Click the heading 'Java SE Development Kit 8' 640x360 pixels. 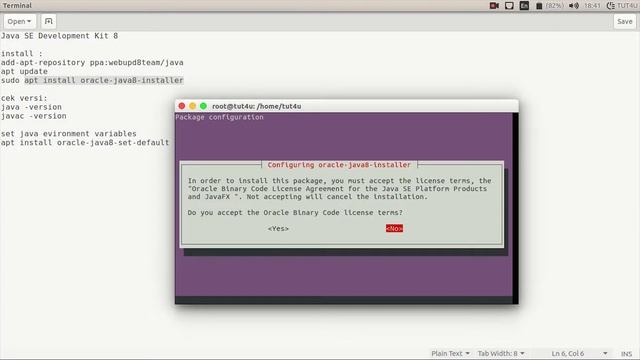click(60, 36)
